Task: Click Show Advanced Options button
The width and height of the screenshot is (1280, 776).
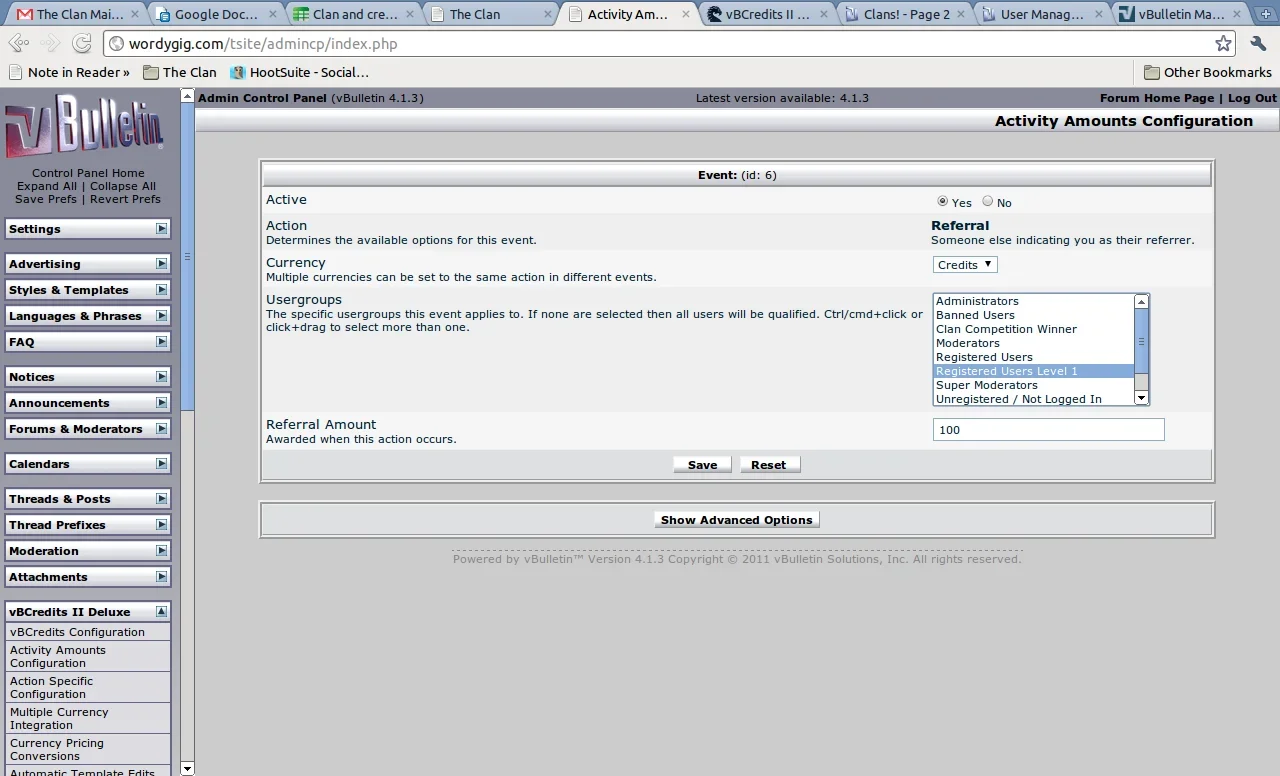Action: (736, 520)
